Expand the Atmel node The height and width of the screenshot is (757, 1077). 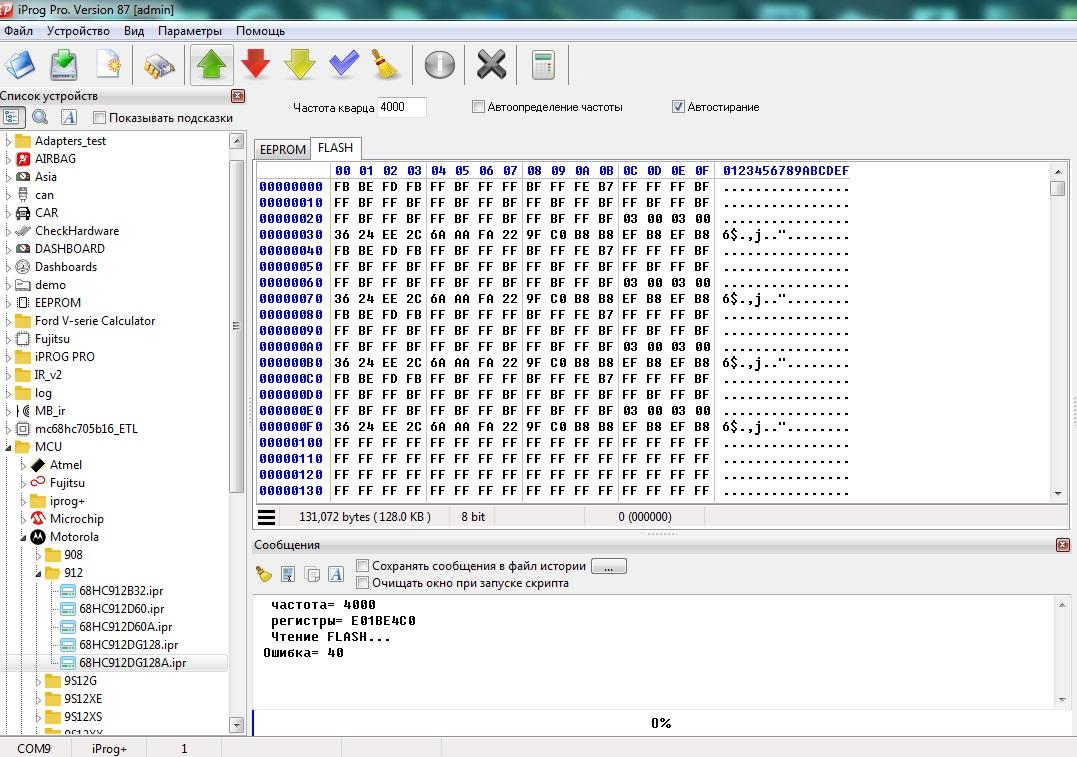click(23, 465)
